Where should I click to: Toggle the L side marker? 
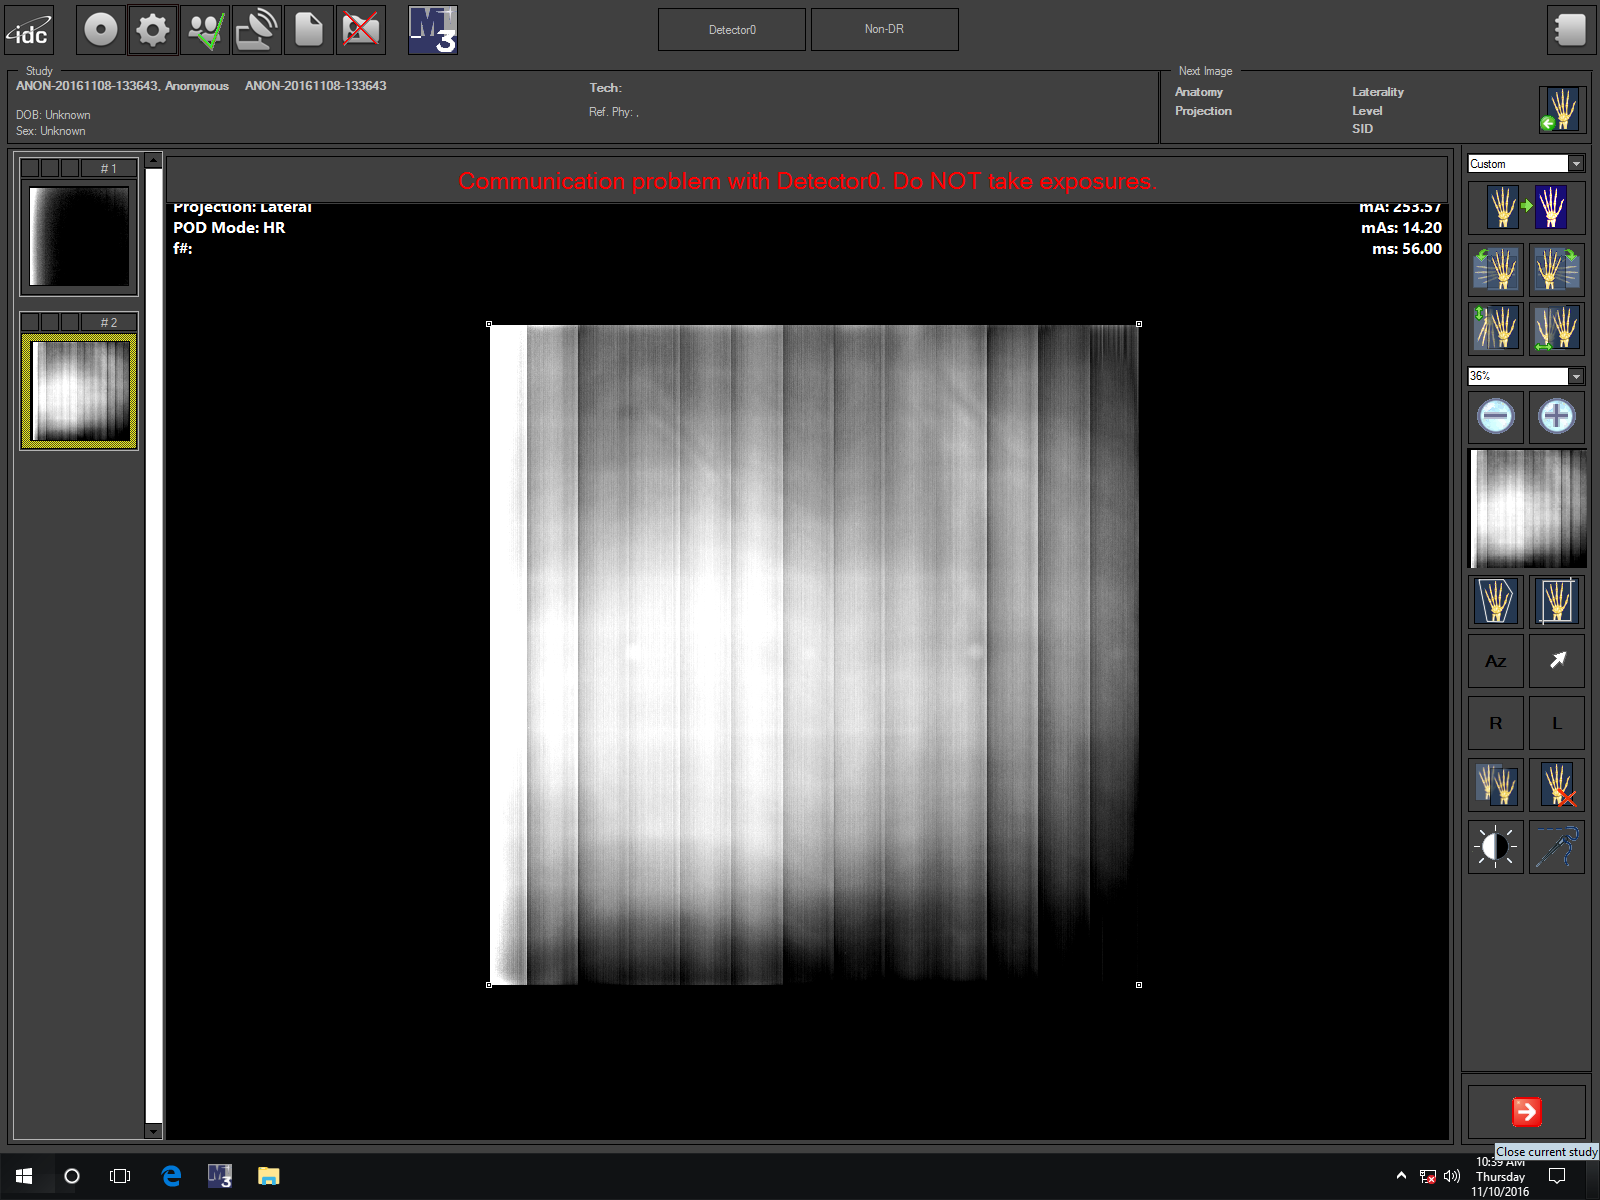[1556, 723]
